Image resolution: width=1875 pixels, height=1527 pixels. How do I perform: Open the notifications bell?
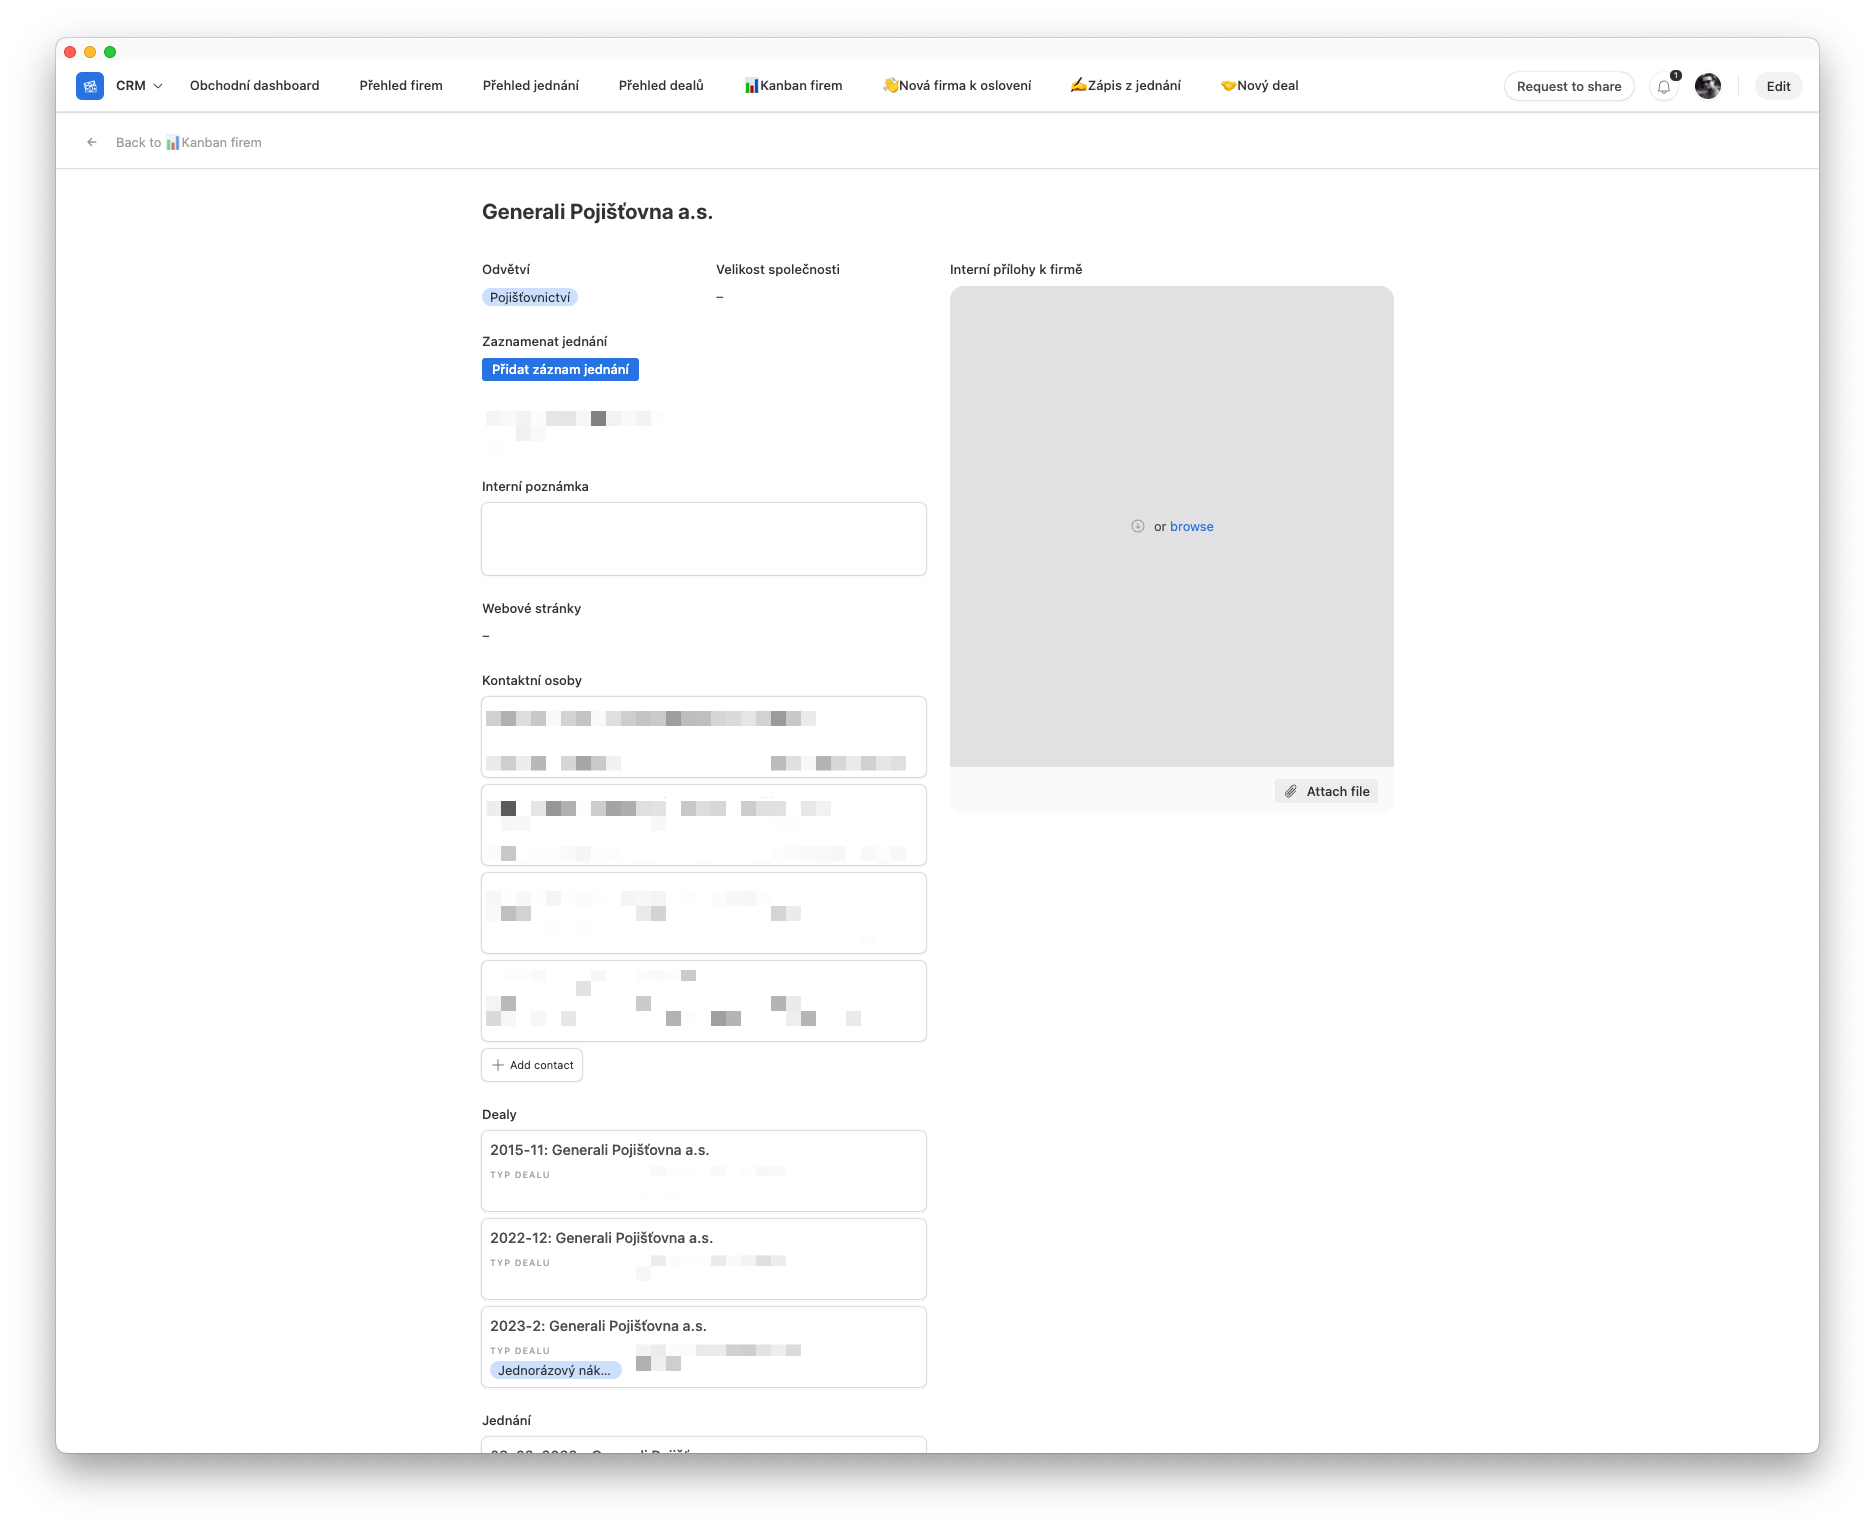coord(1664,87)
